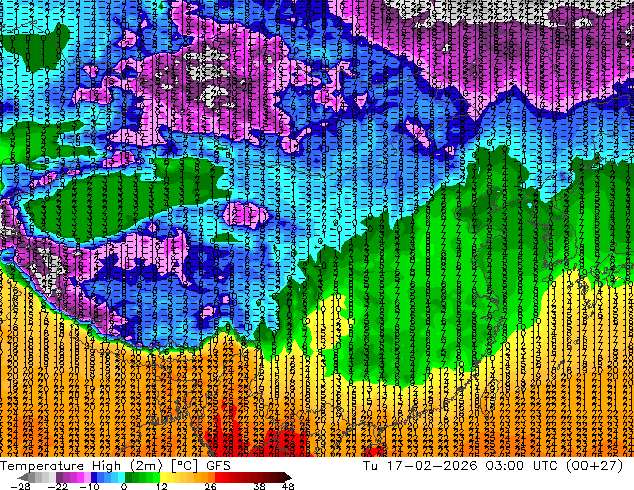Click the dark blue swatch at -10
634x490 pixels.
(94, 477)
